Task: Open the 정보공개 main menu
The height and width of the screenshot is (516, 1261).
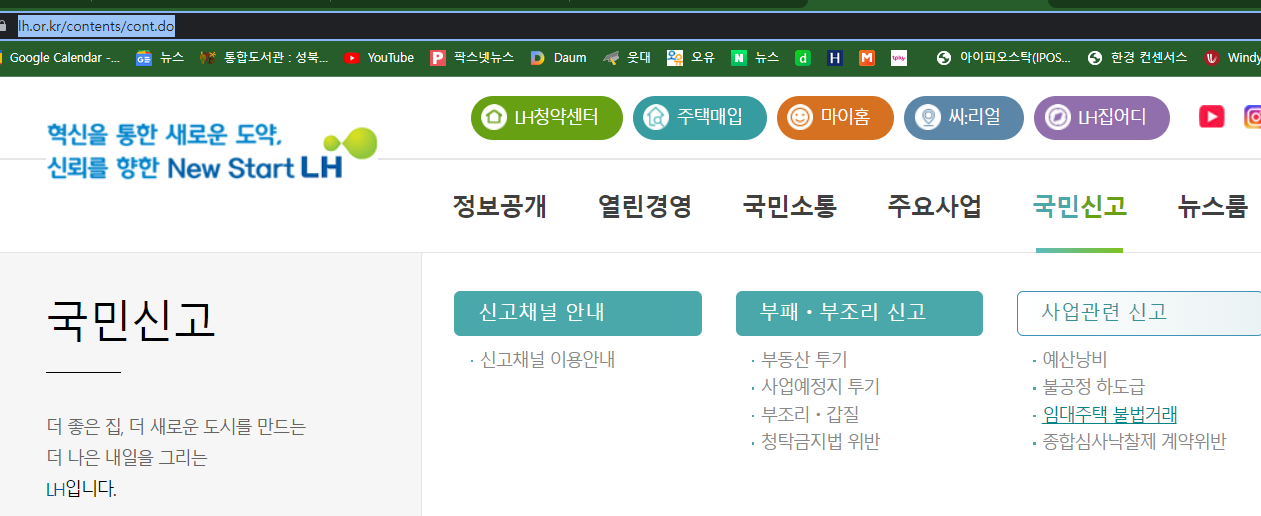Action: pos(499,207)
